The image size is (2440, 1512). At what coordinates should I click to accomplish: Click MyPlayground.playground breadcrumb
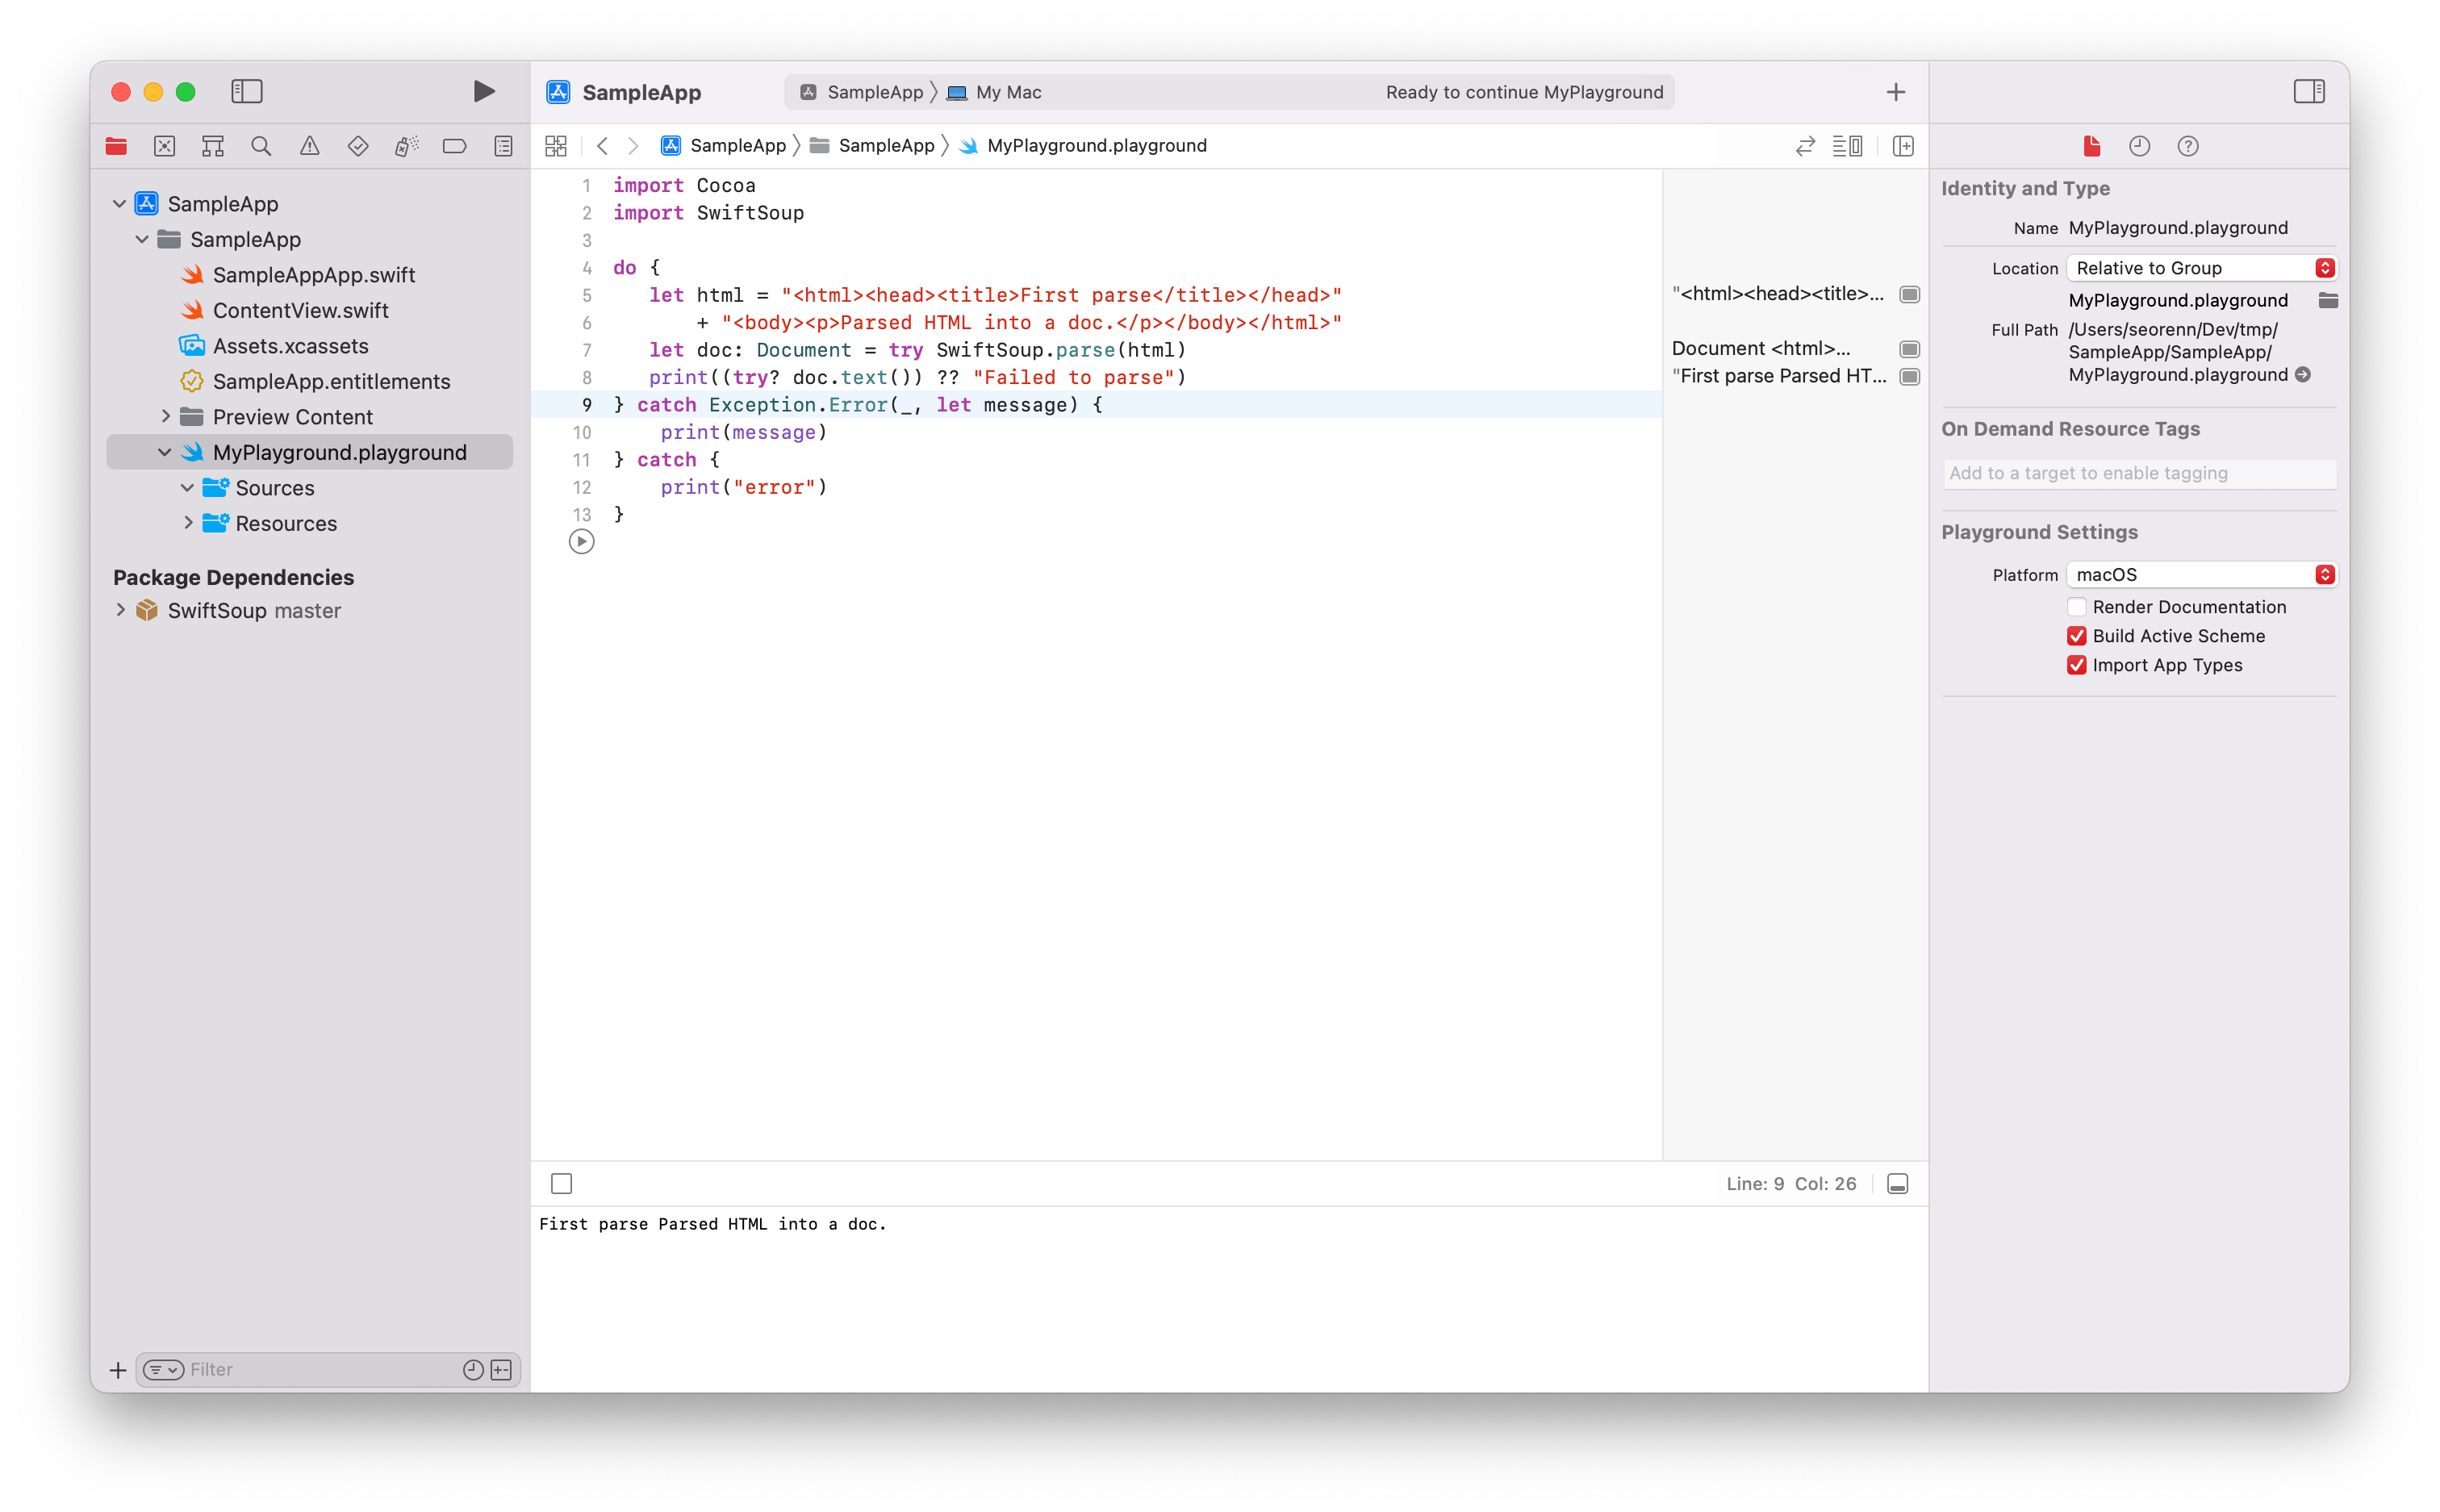[x=1083, y=146]
